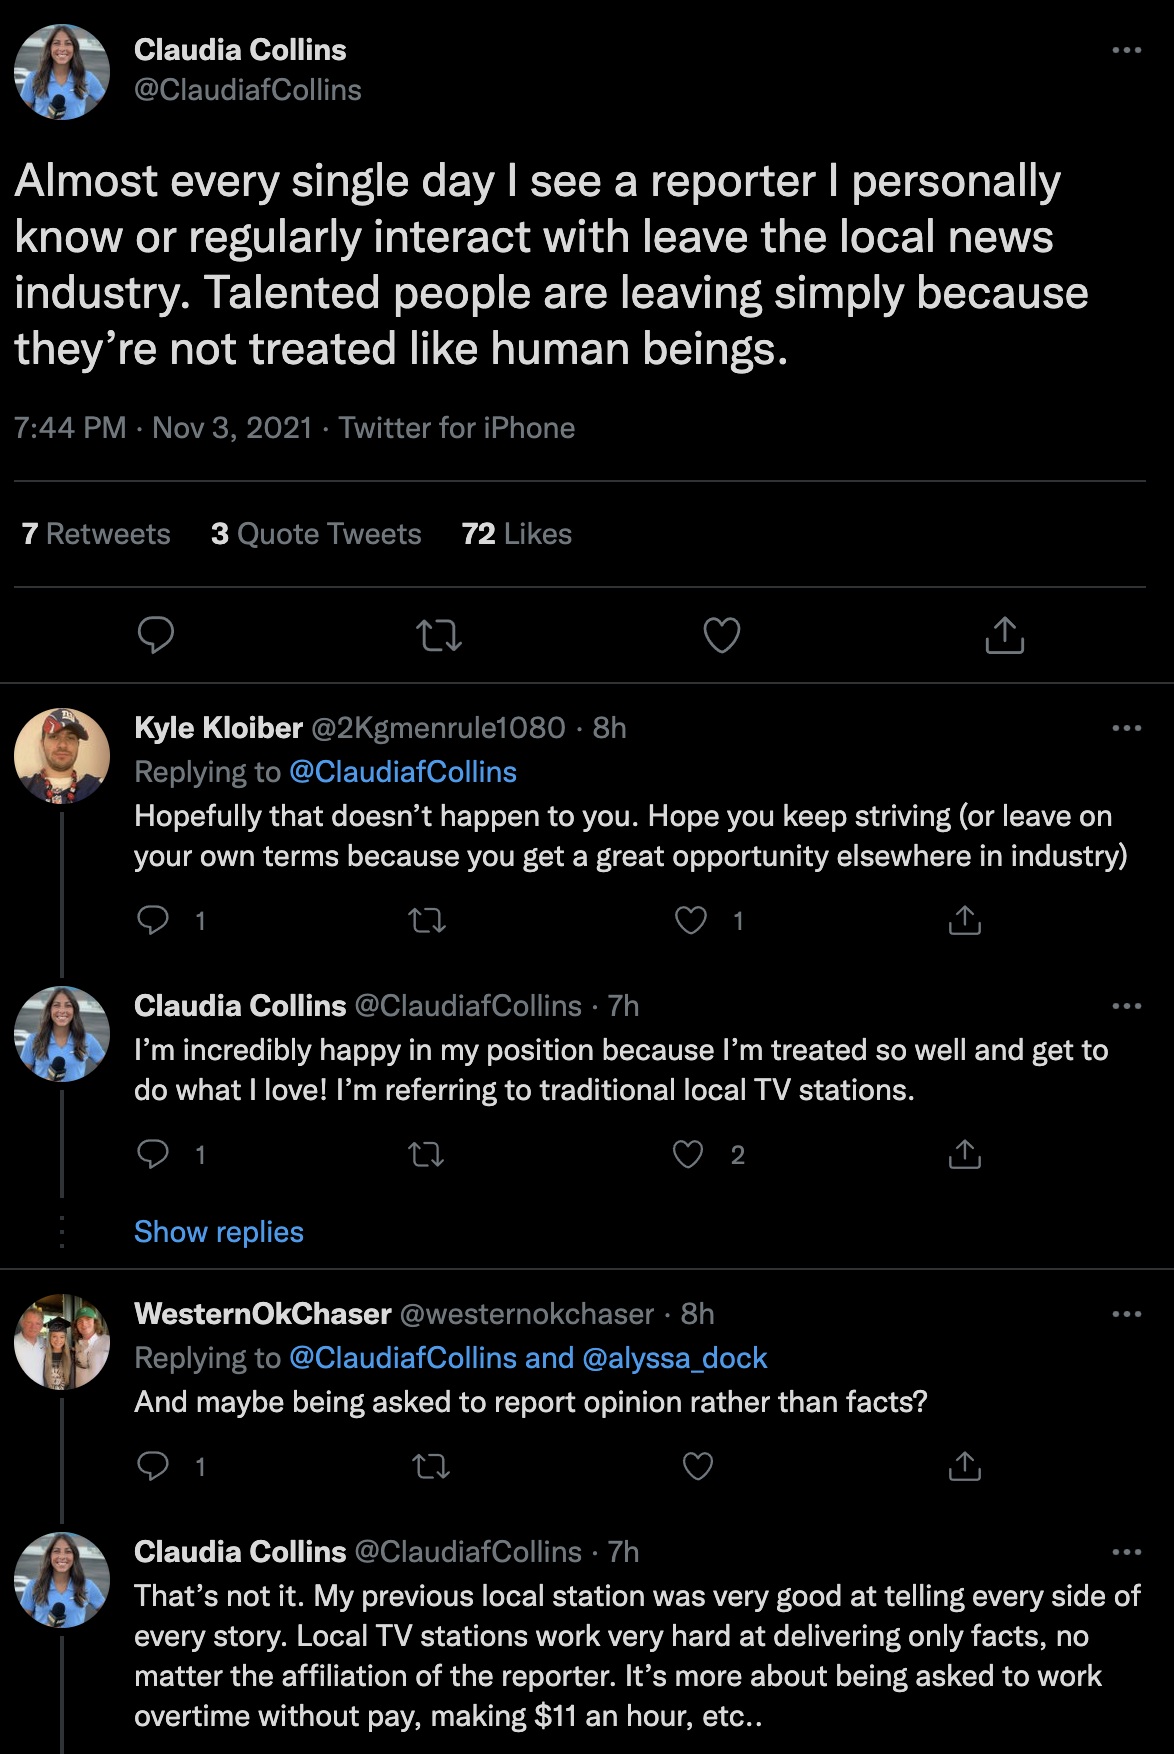The width and height of the screenshot is (1174, 1754).
Task: Share Kyle Kloiber's reply
Action: coord(964,920)
